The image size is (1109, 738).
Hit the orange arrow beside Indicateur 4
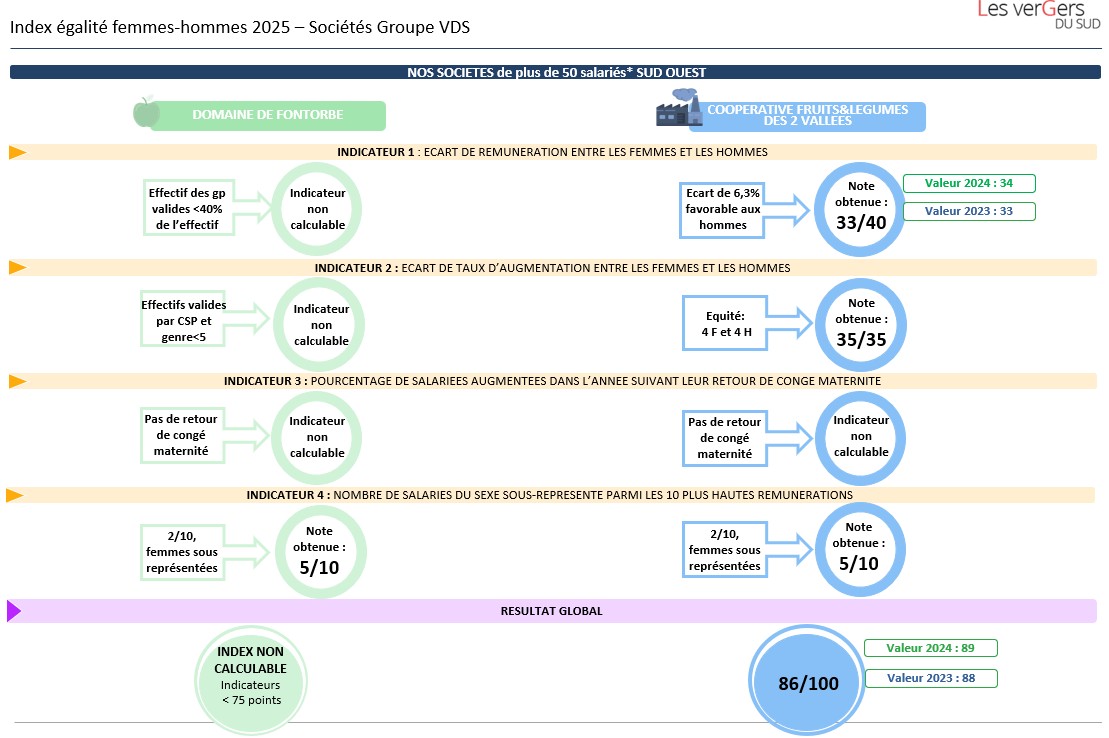15,495
